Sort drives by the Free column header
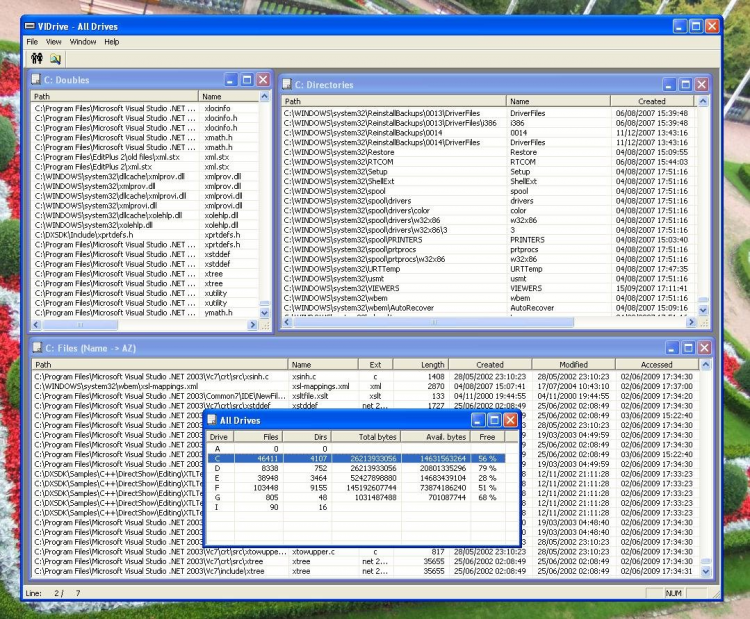This screenshot has height=619, width=750. pos(487,437)
